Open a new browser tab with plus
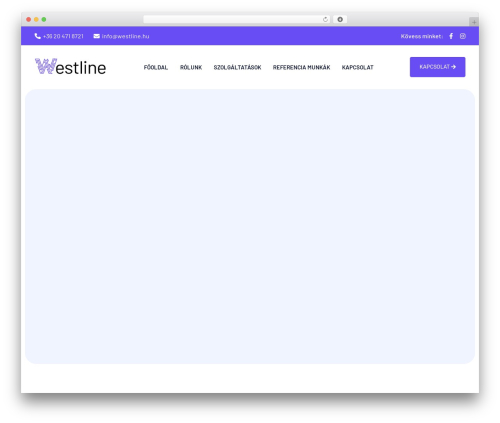Viewport: 500px width, 423px height. tap(474, 22)
